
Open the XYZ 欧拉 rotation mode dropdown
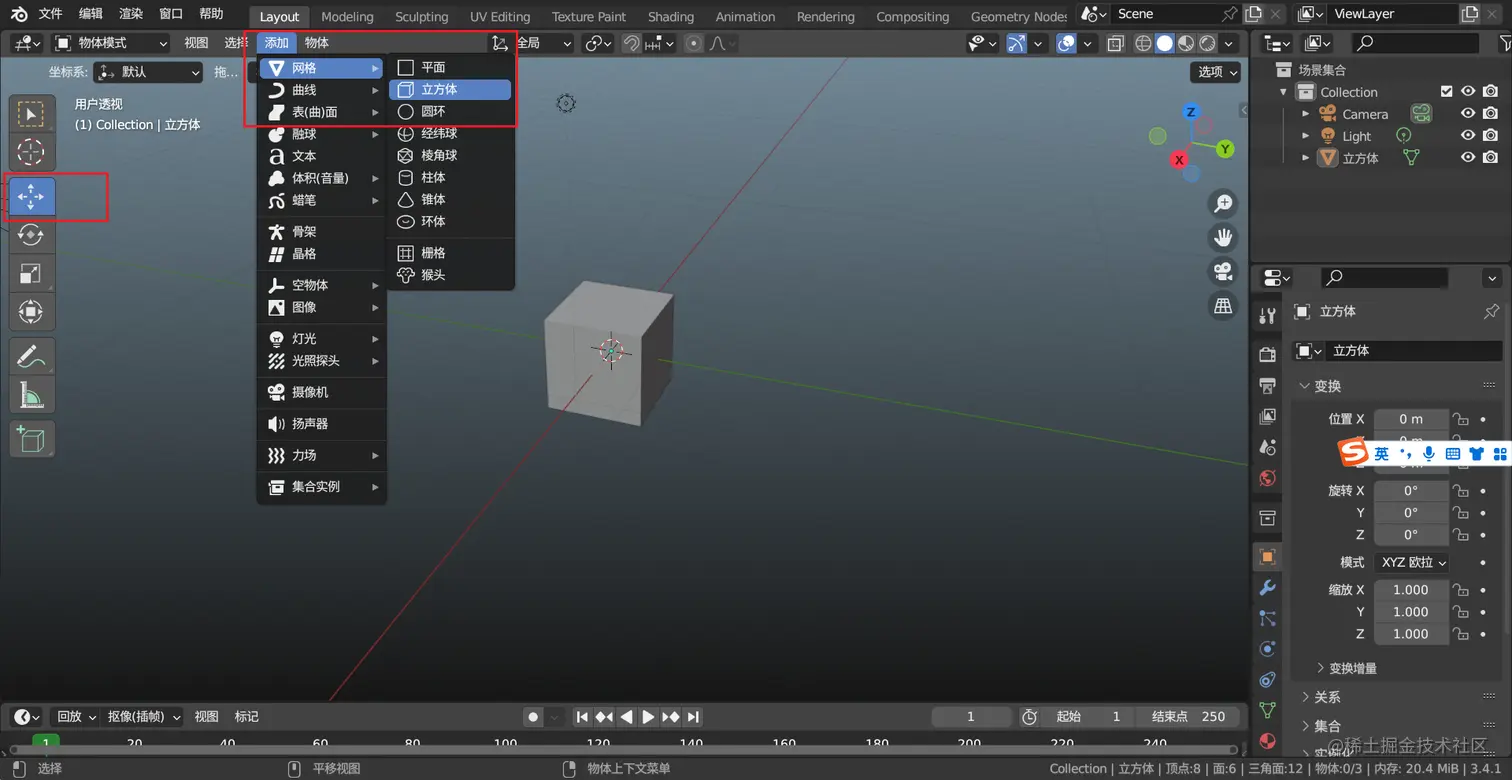pyautogui.click(x=1413, y=562)
